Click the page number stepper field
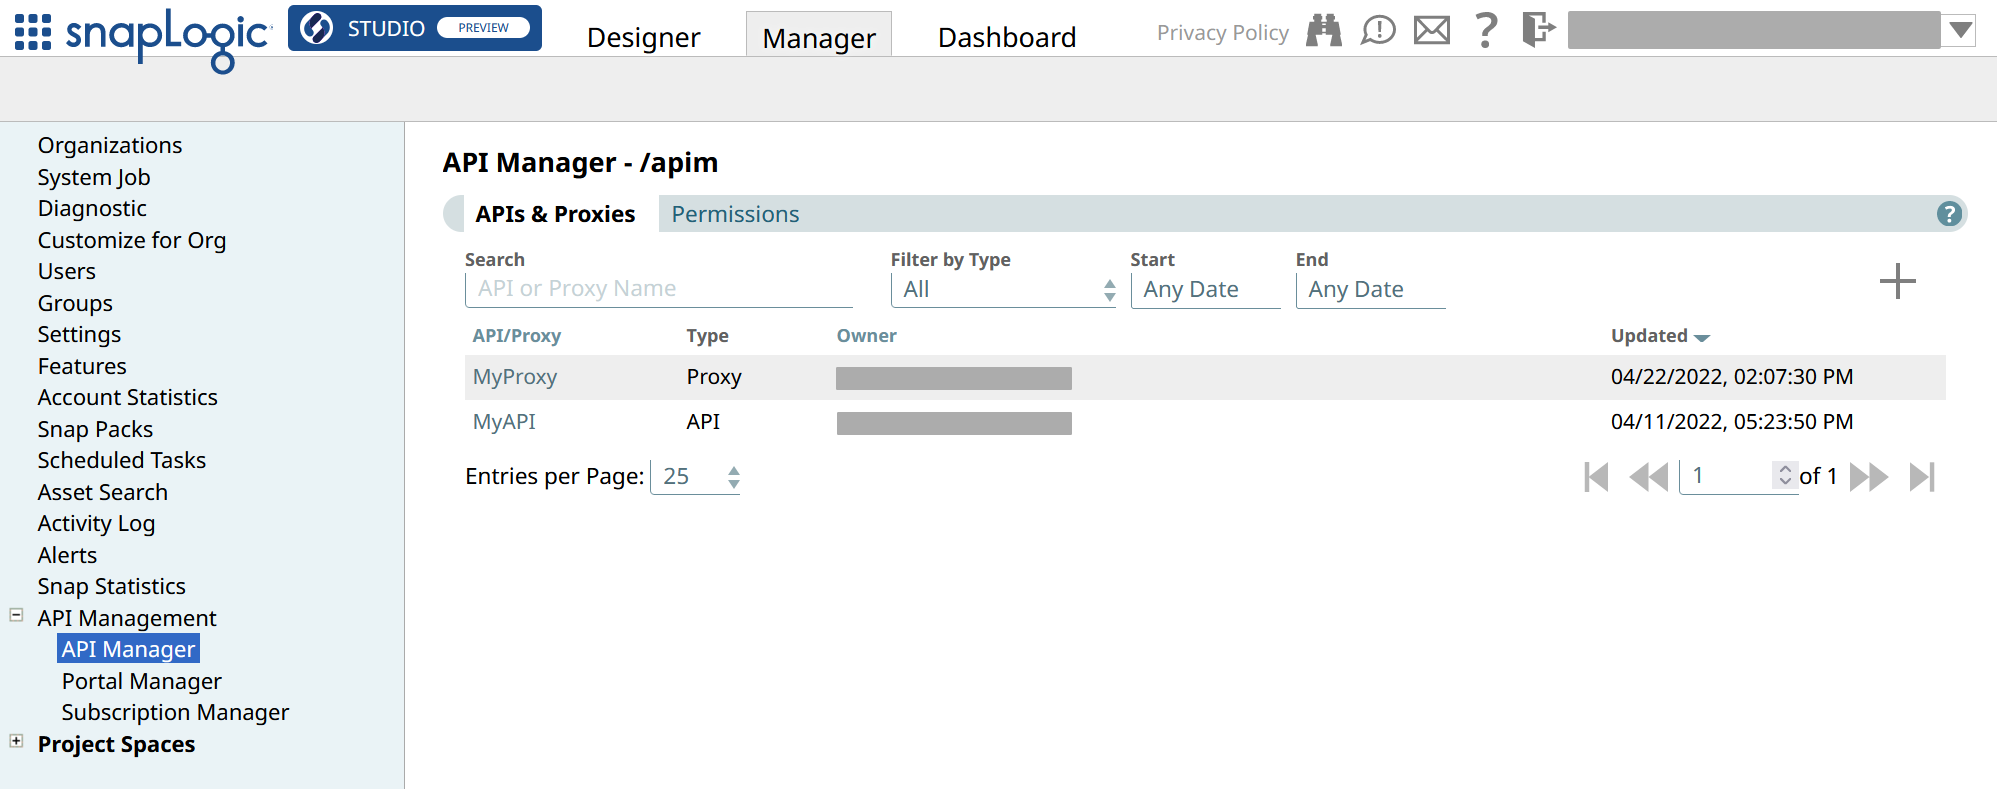1997x789 pixels. coord(1738,476)
